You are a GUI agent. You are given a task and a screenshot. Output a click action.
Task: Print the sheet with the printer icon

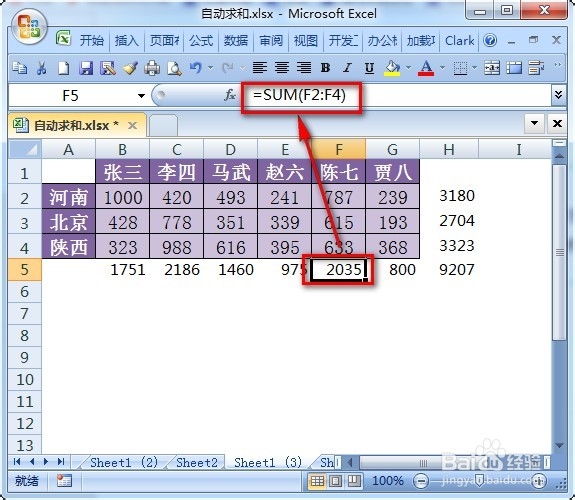(152, 68)
